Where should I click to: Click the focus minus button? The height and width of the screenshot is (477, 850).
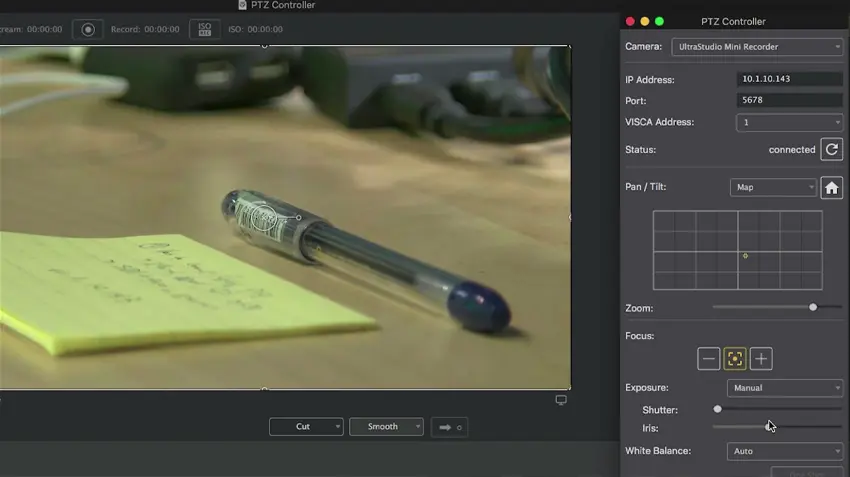[709, 359]
